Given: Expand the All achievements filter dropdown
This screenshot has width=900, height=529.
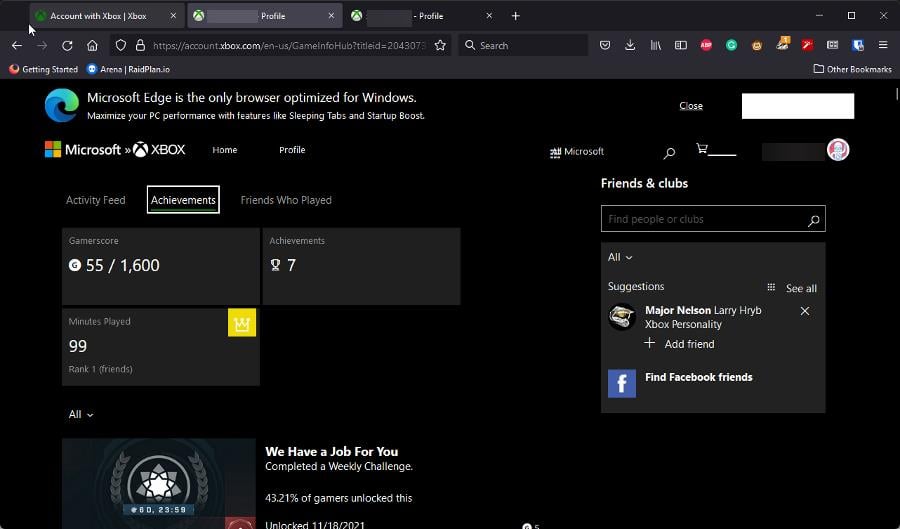Looking at the screenshot, I should point(81,414).
